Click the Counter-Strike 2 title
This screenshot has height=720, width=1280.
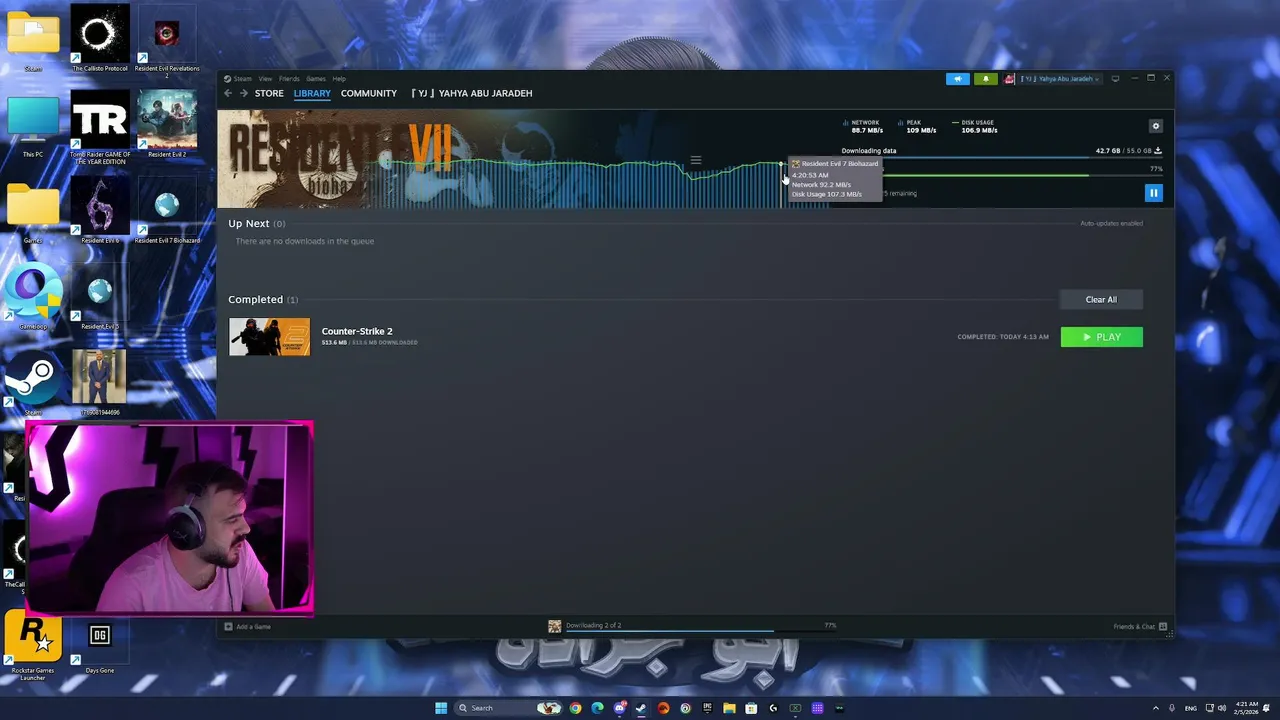[x=357, y=331]
